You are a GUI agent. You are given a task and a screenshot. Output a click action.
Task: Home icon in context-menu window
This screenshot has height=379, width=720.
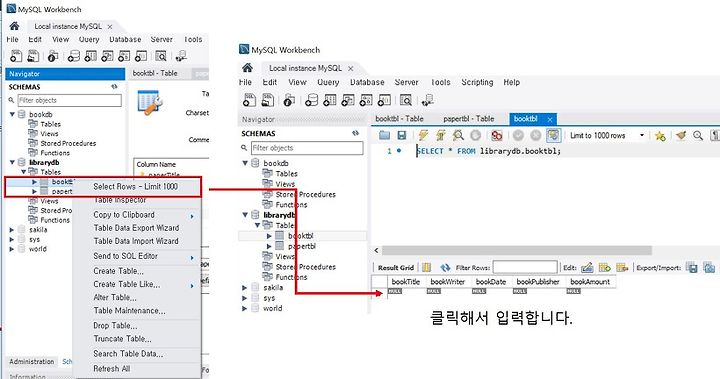(x=14, y=26)
